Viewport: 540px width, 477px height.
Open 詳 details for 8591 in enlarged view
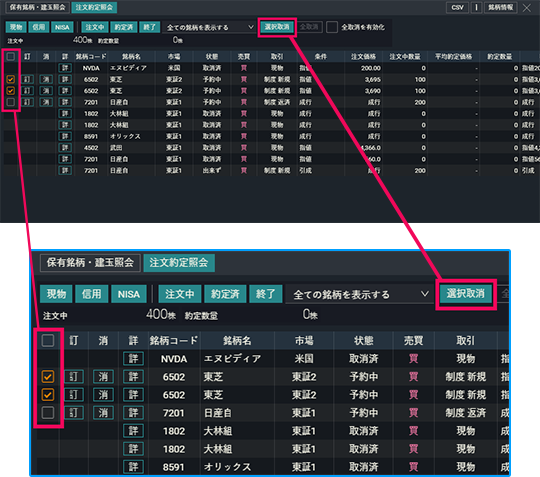tap(133, 467)
